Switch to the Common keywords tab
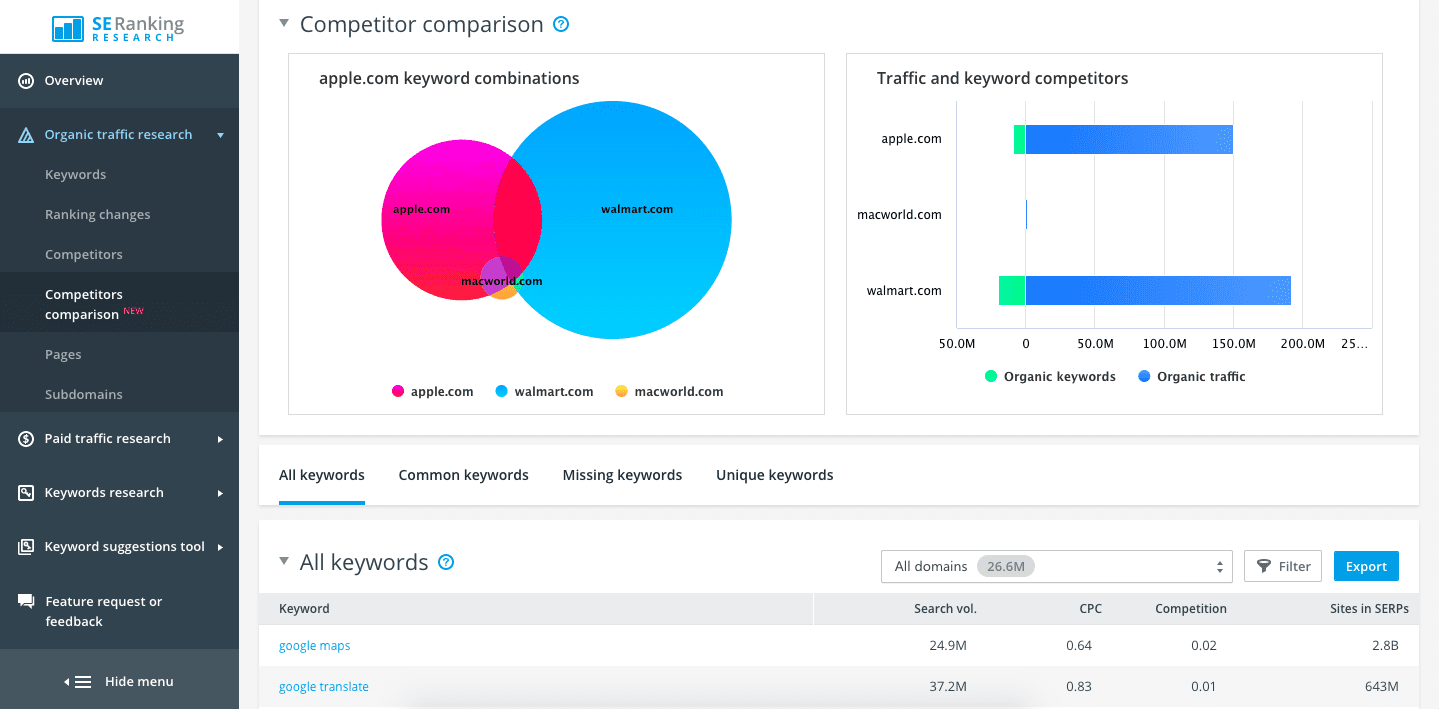The image size is (1439, 709). click(x=463, y=475)
